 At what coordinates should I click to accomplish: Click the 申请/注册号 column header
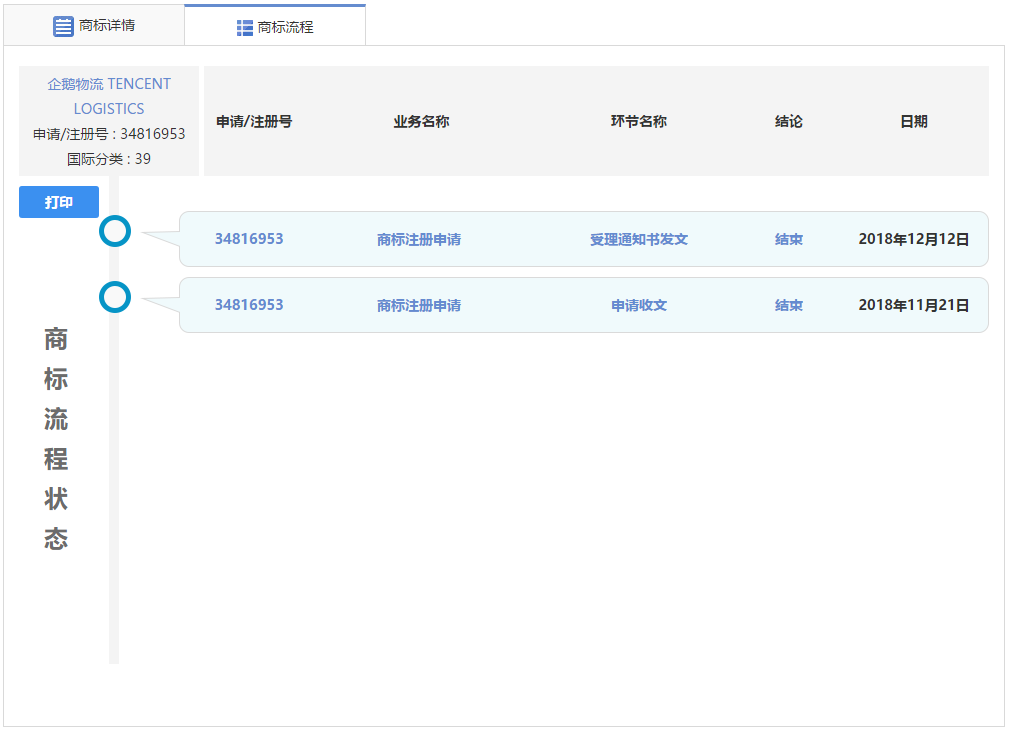pyautogui.click(x=254, y=122)
